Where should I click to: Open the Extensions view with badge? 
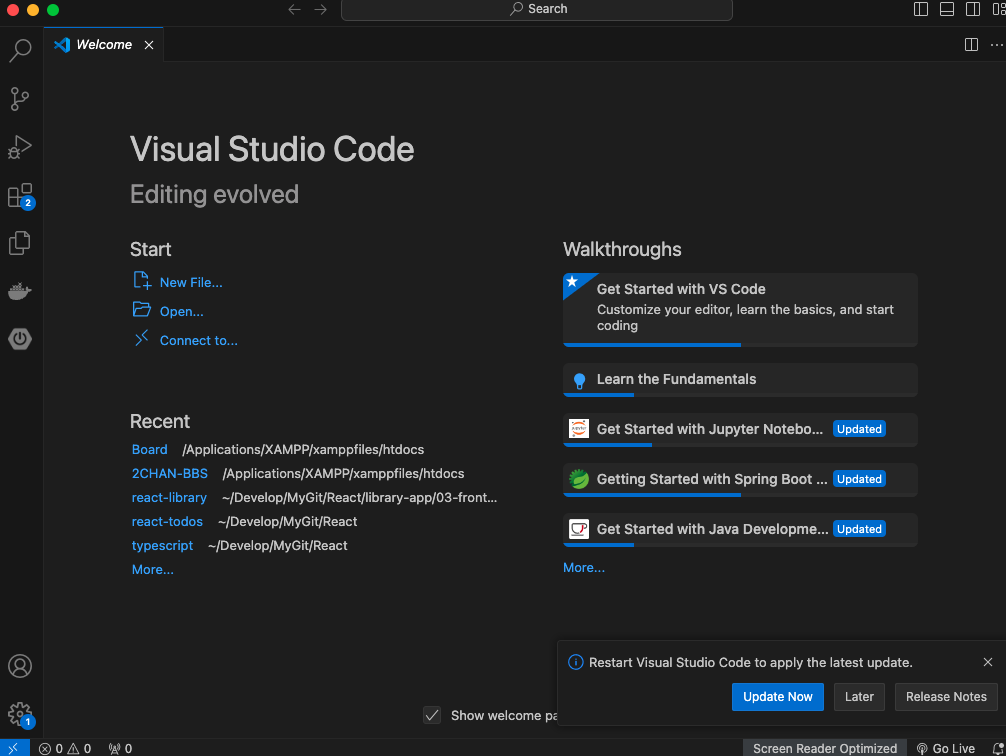20,196
